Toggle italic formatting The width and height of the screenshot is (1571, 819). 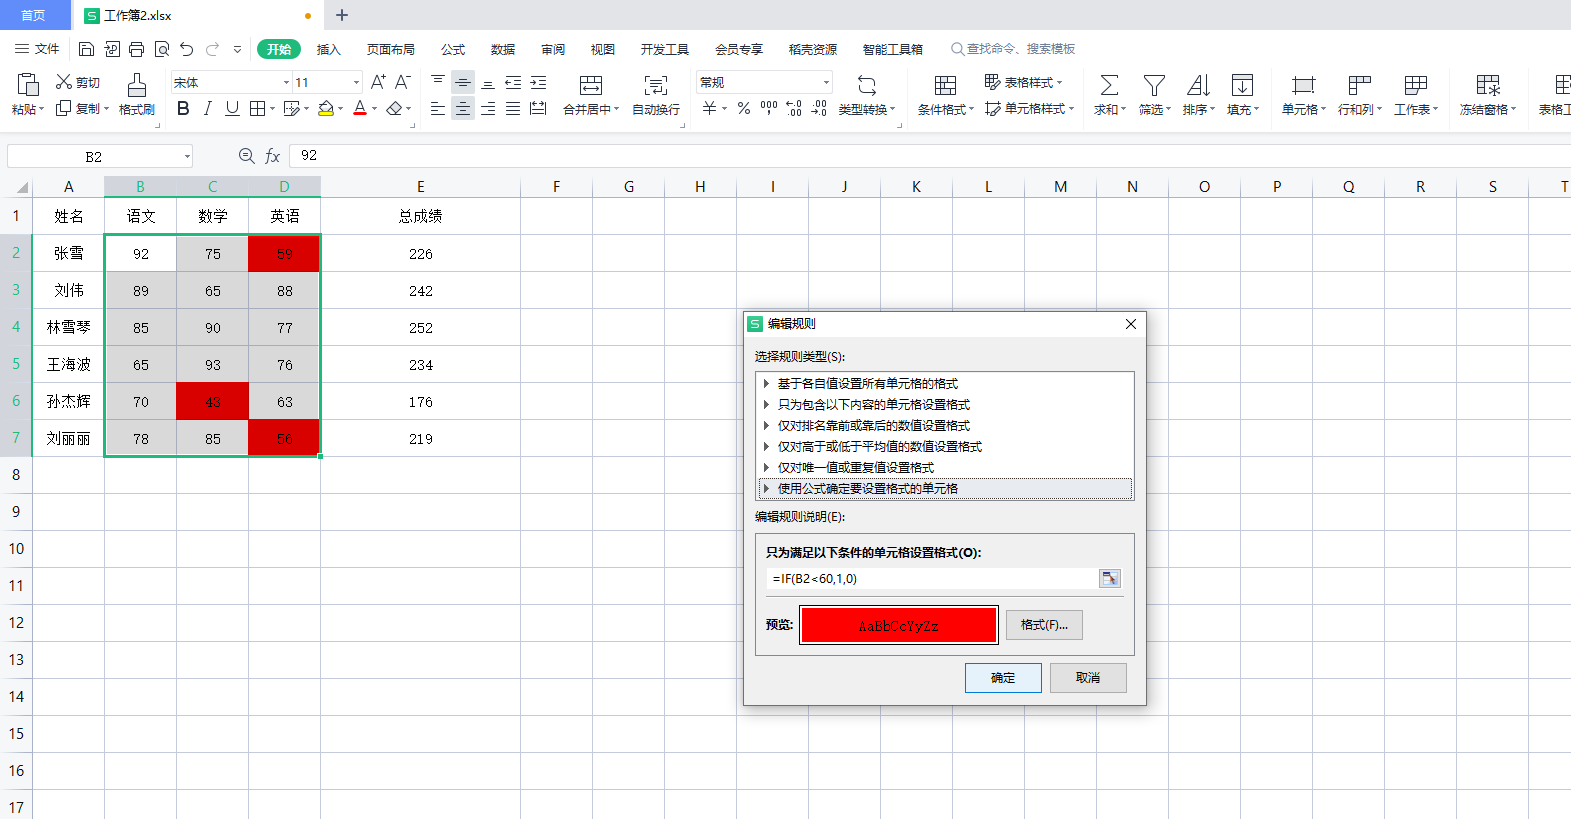click(x=208, y=109)
